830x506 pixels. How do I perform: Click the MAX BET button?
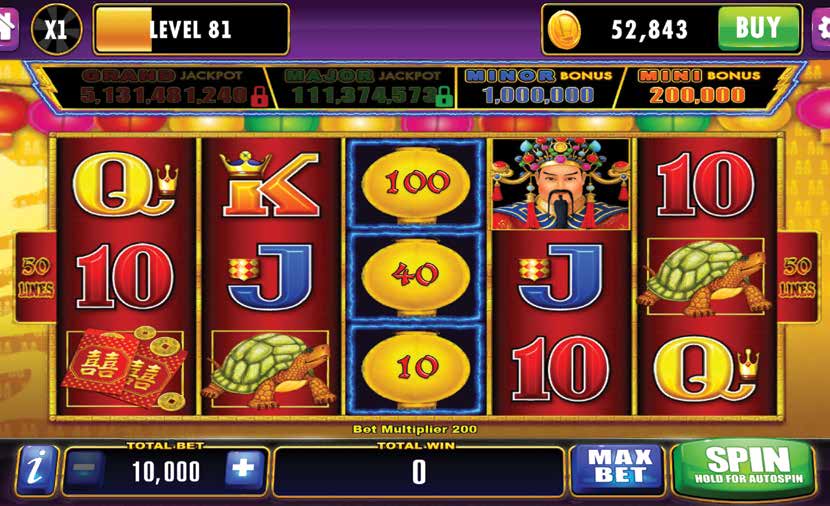(x=619, y=469)
